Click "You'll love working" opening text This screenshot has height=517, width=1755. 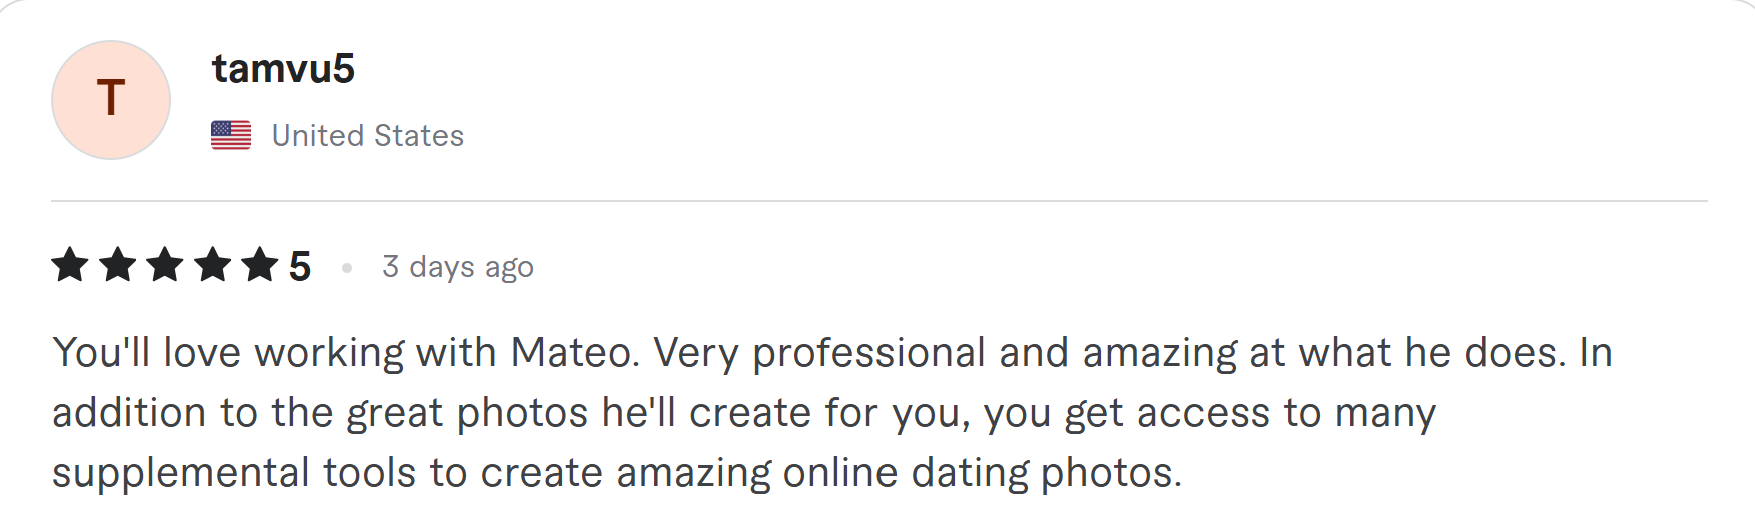coord(228,353)
